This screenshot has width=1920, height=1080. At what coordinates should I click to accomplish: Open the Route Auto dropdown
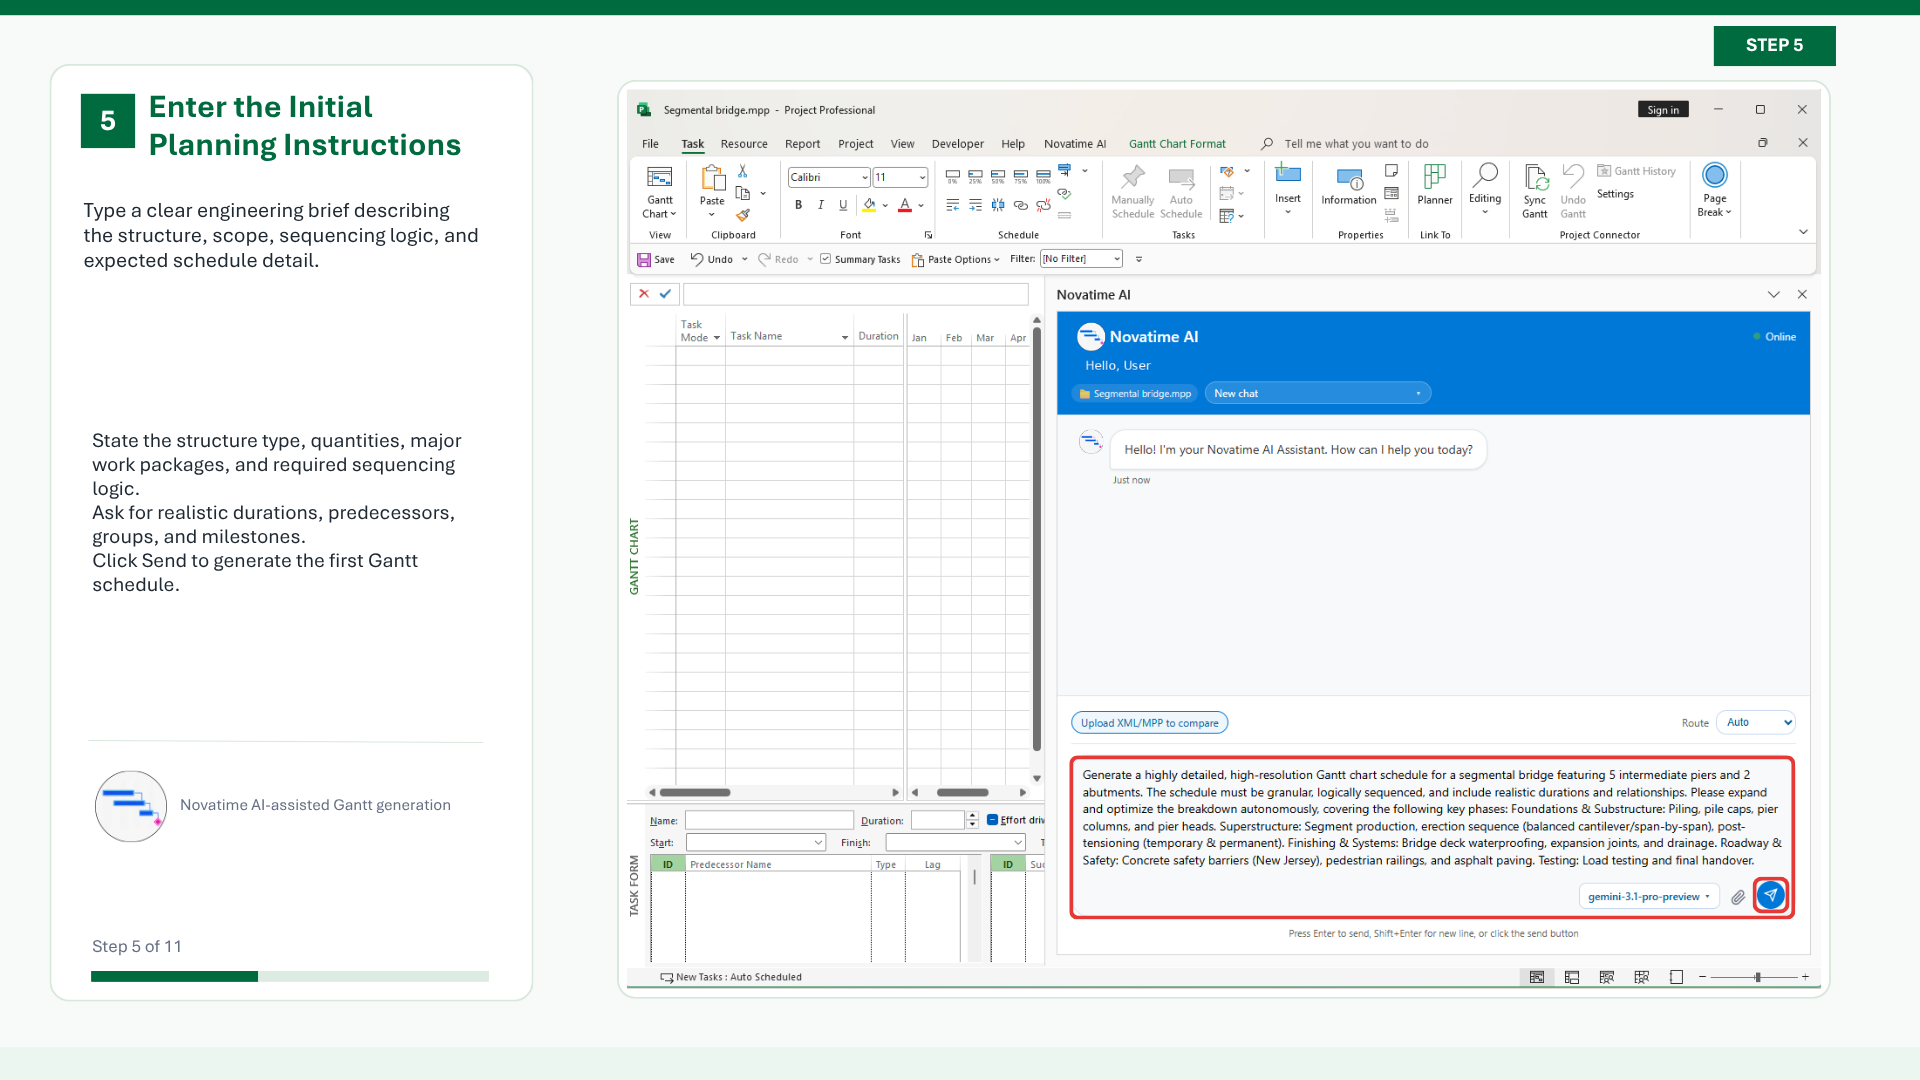coord(1756,722)
